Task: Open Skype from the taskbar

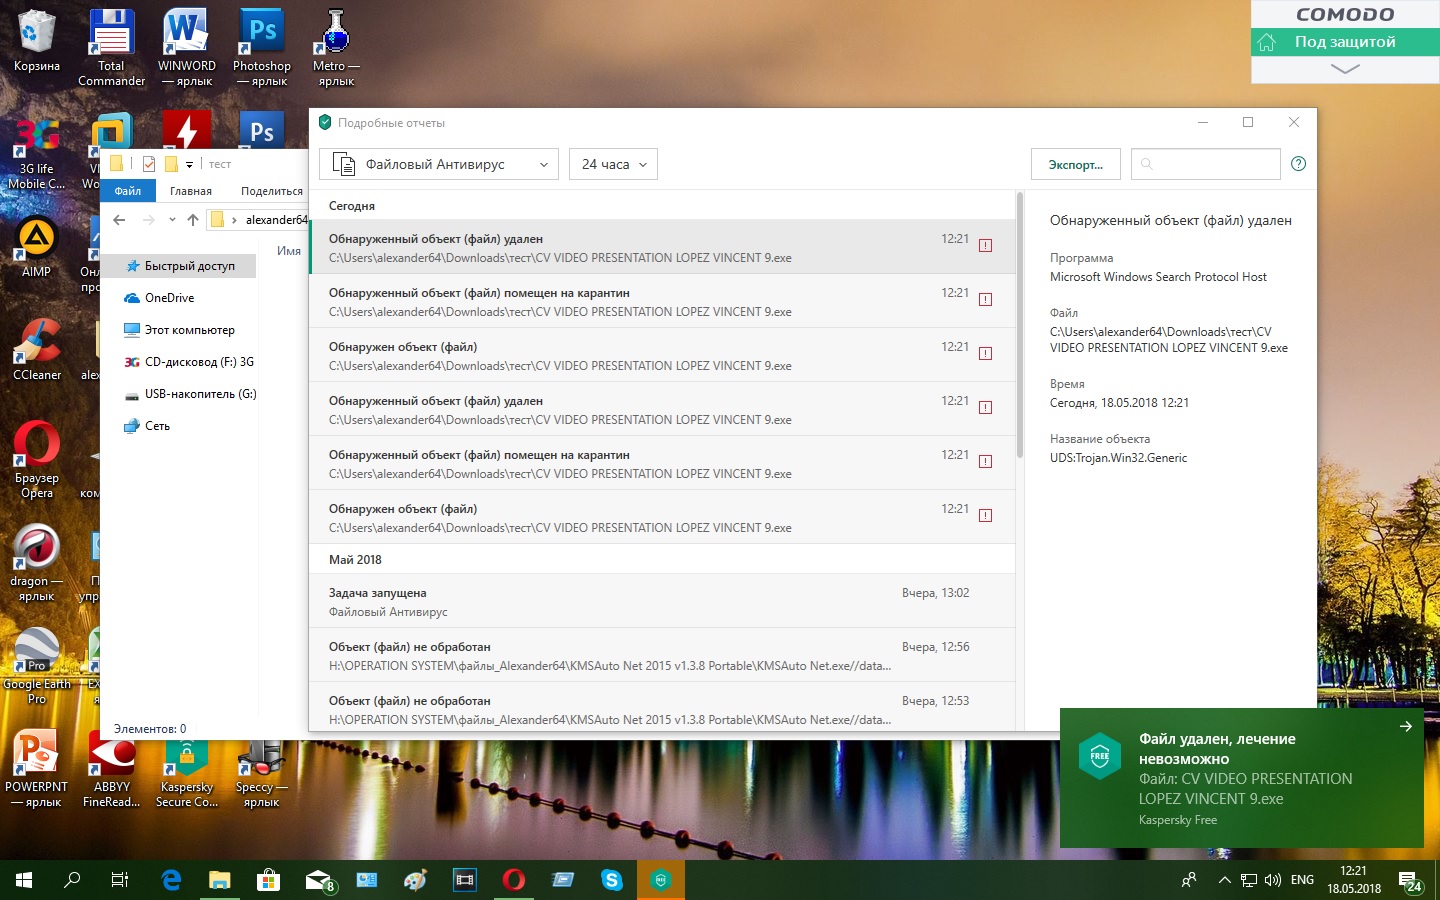Action: coord(612,880)
